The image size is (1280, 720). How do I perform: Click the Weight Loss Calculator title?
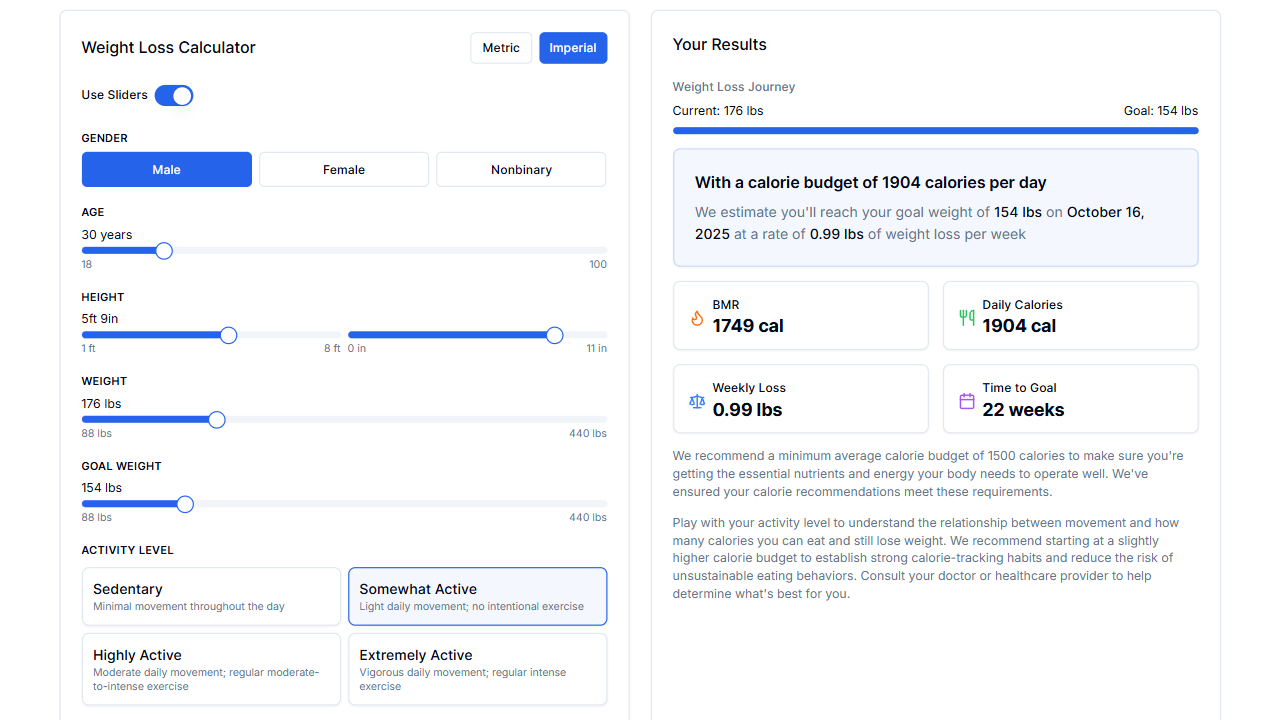coord(169,48)
